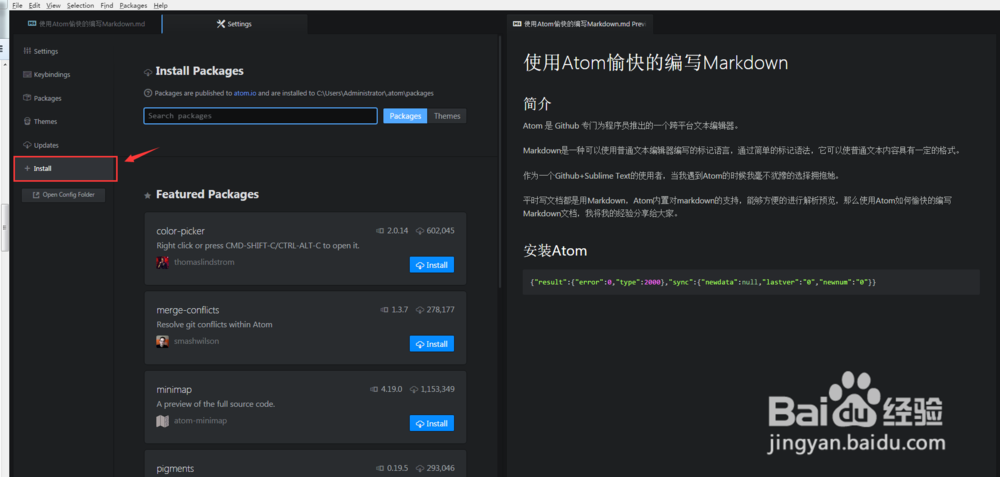This screenshot has height=477, width=1000.
Task: Click the question mark help icon
Action: tap(148, 93)
